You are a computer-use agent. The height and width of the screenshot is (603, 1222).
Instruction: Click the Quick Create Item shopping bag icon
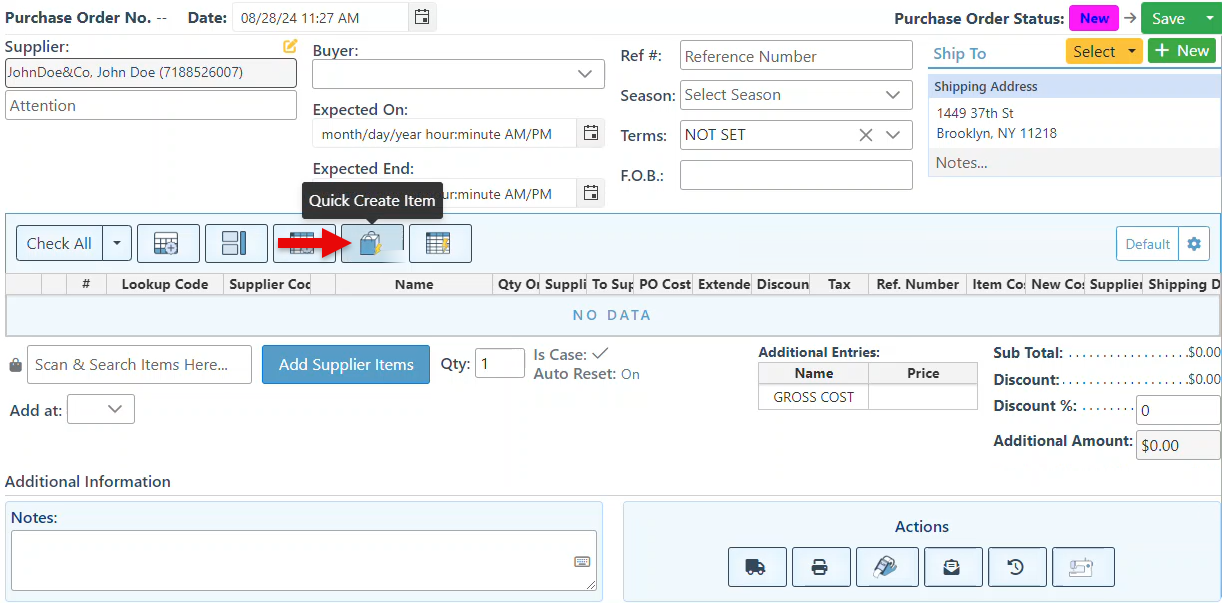[372, 244]
